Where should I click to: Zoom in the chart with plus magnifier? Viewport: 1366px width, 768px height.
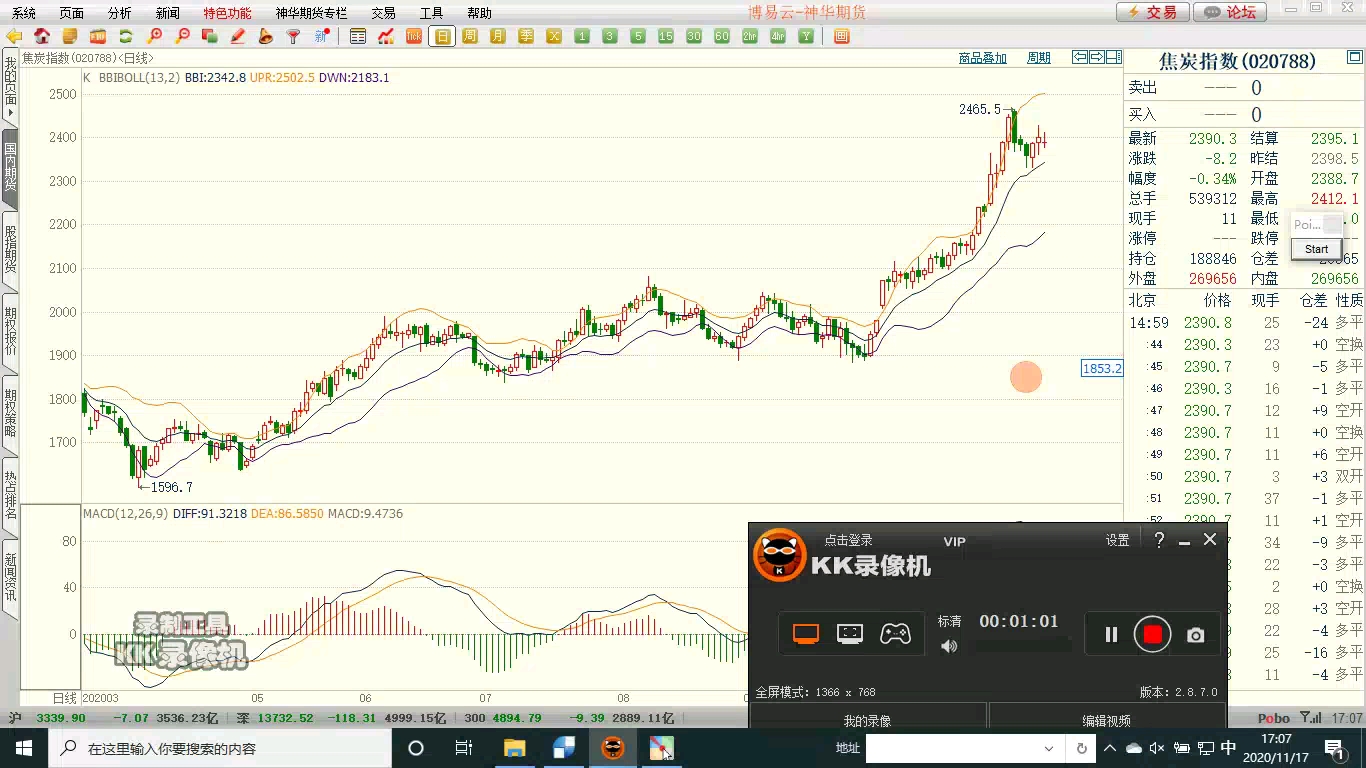click(154, 36)
